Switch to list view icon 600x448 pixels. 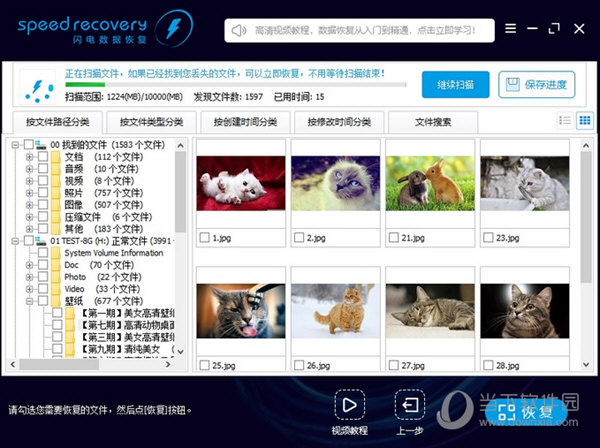tap(564, 121)
